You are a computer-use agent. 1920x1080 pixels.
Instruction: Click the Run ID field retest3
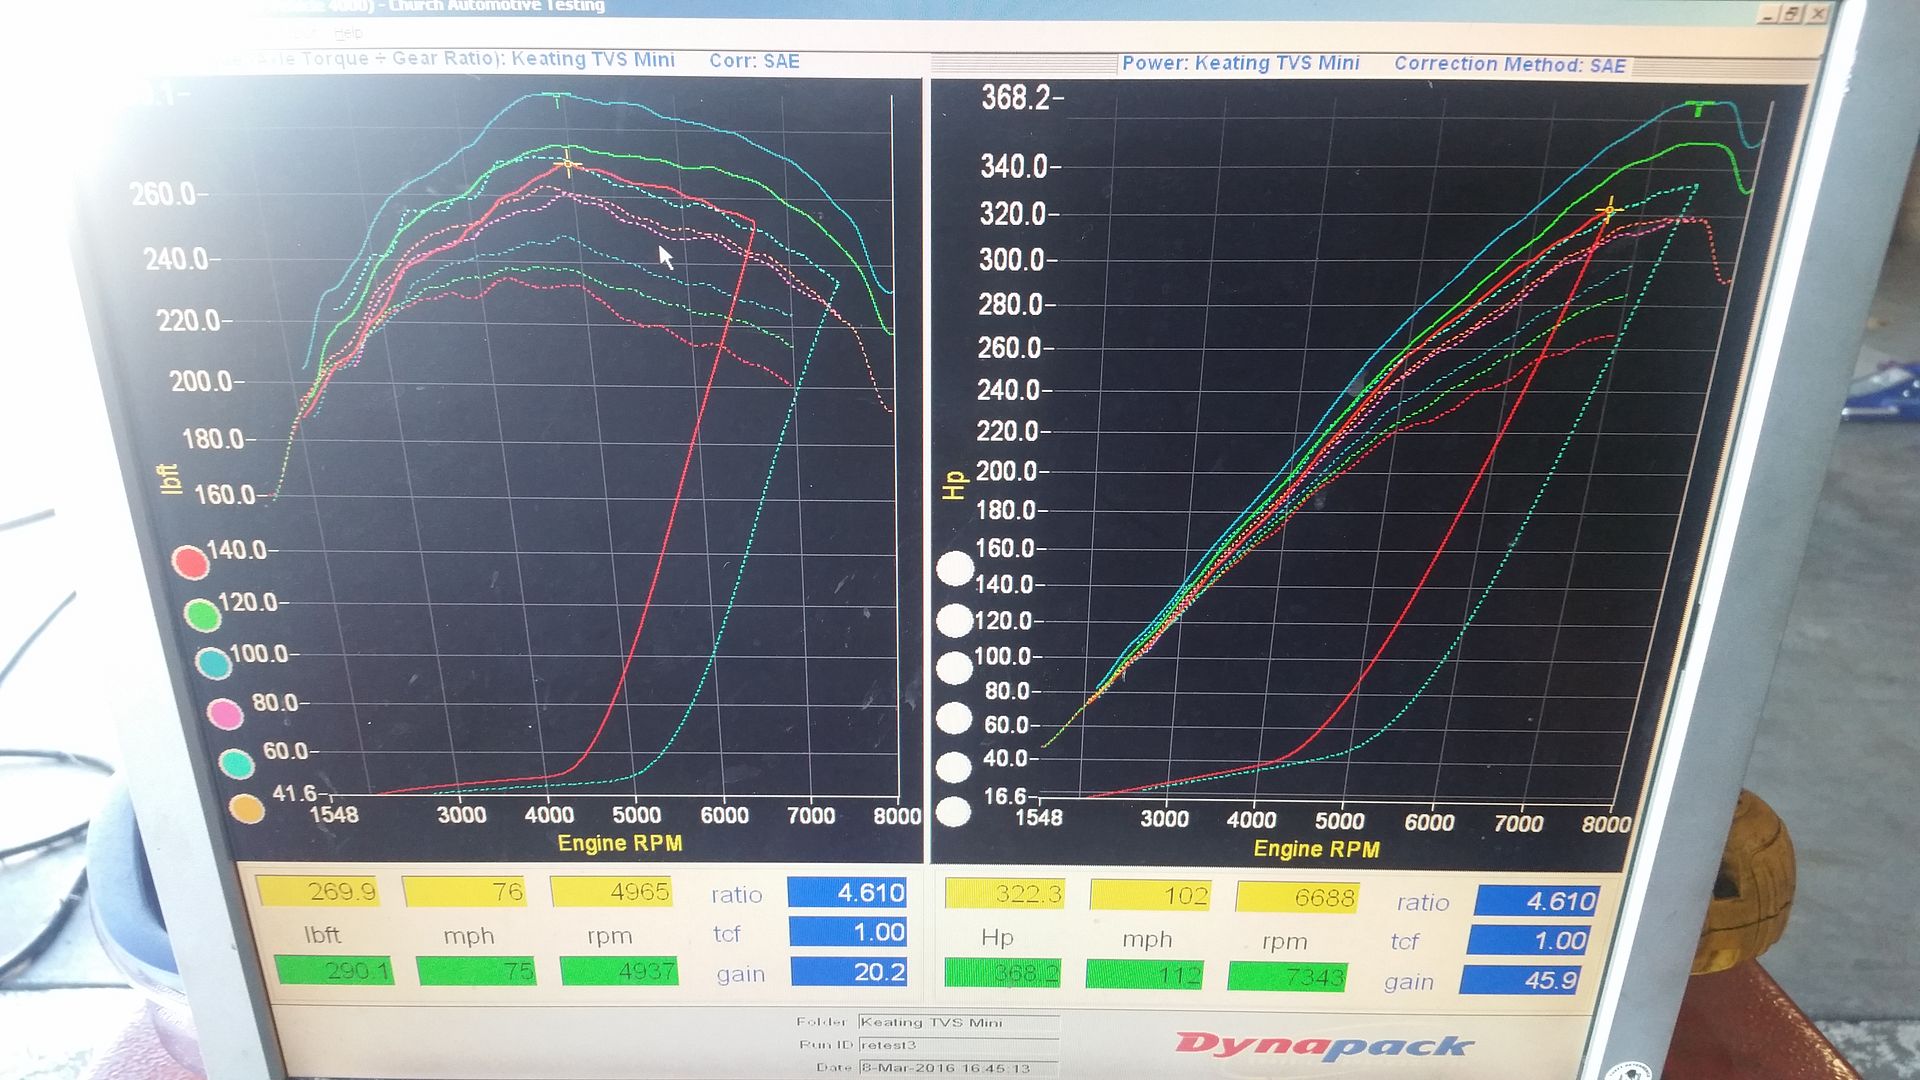pos(958,1044)
